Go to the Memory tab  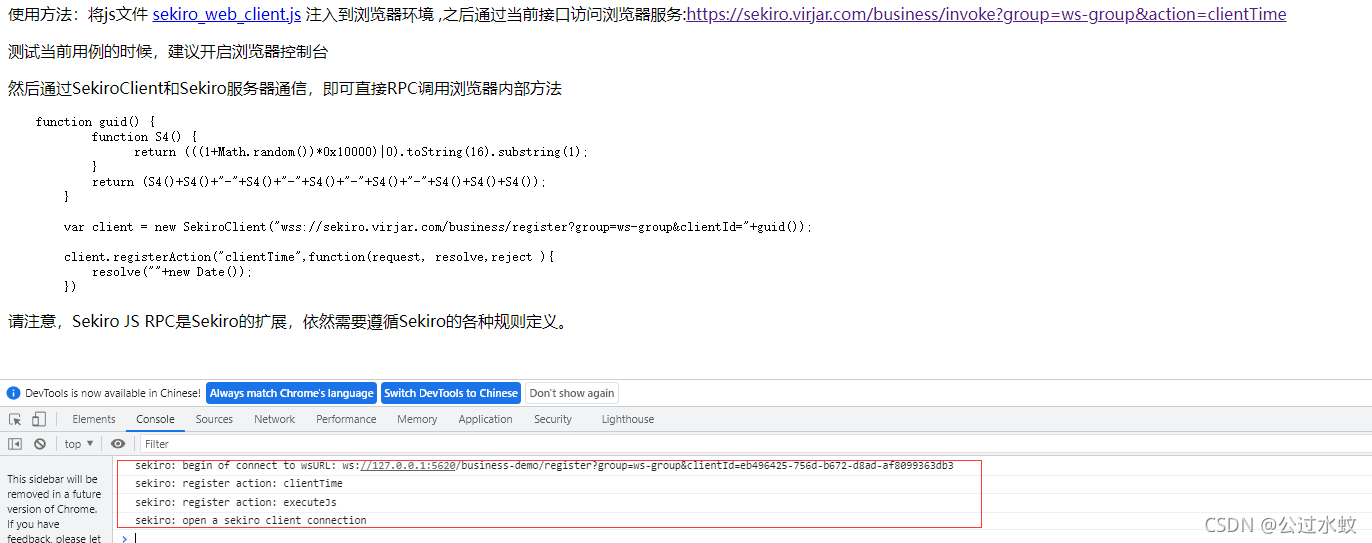pyautogui.click(x=417, y=419)
